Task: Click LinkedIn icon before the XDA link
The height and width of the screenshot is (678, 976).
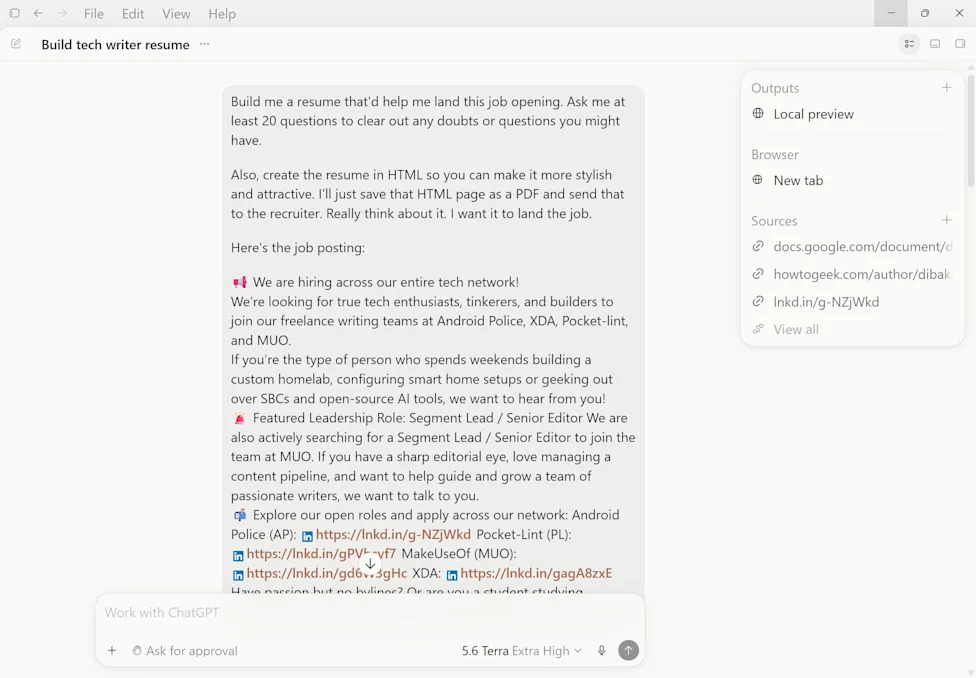Action: click(x=452, y=575)
